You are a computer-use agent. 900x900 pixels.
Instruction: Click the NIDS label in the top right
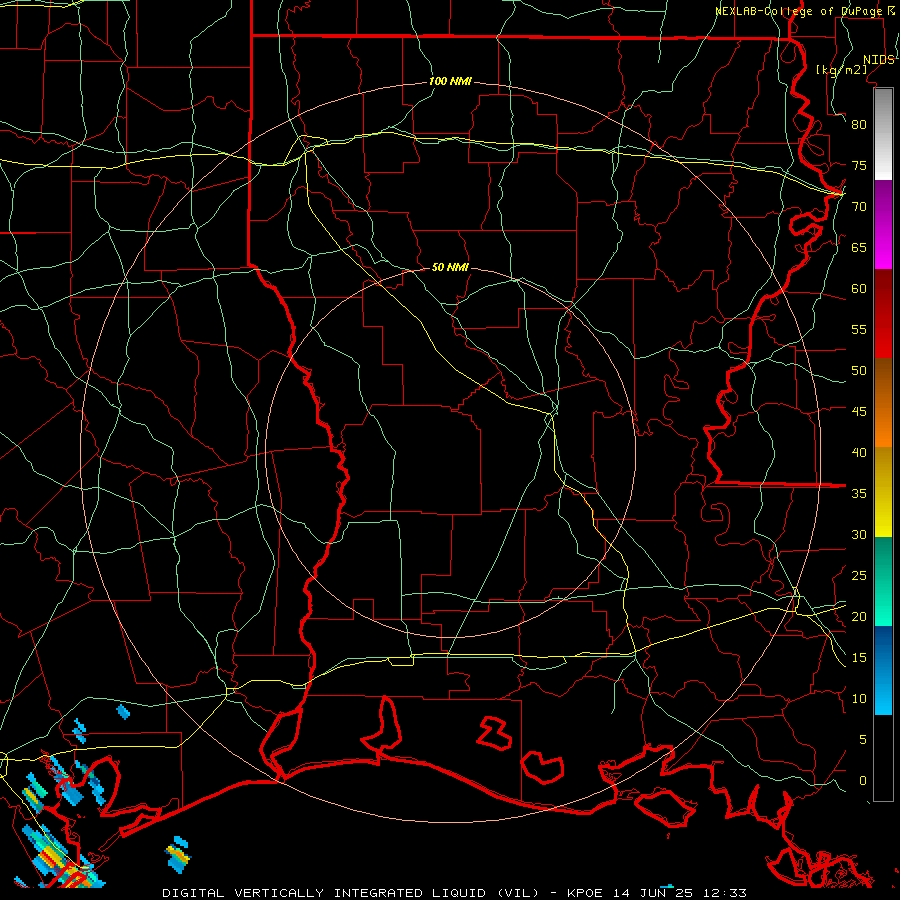coord(878,60)
